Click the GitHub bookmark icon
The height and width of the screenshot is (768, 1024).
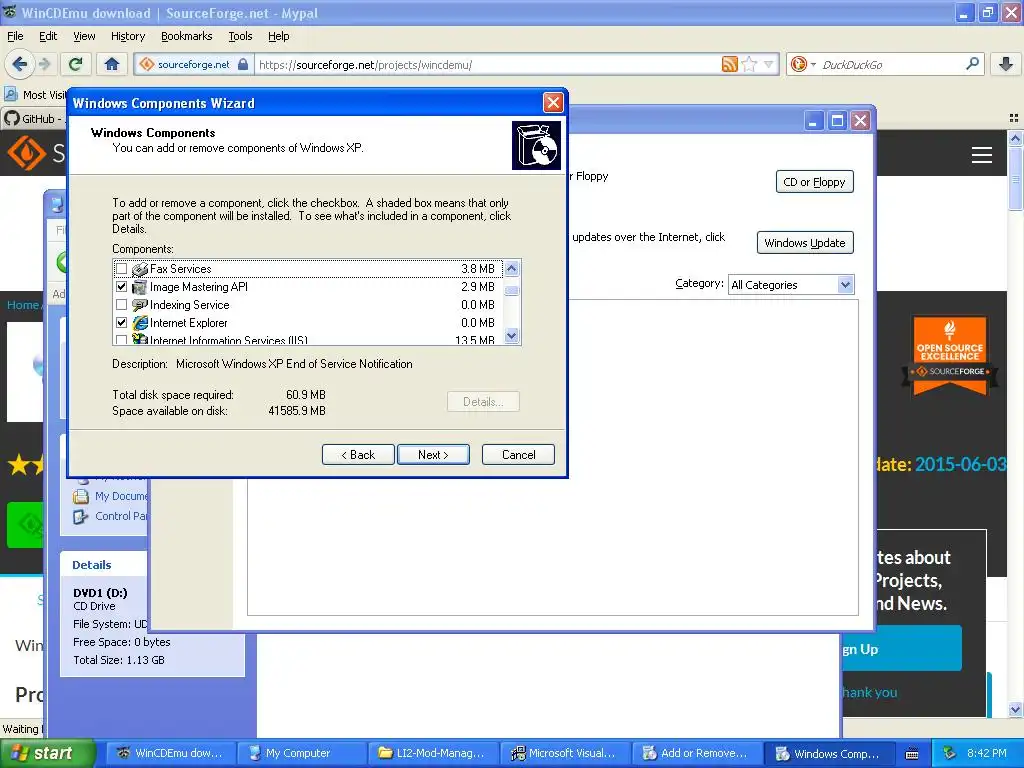11,119
